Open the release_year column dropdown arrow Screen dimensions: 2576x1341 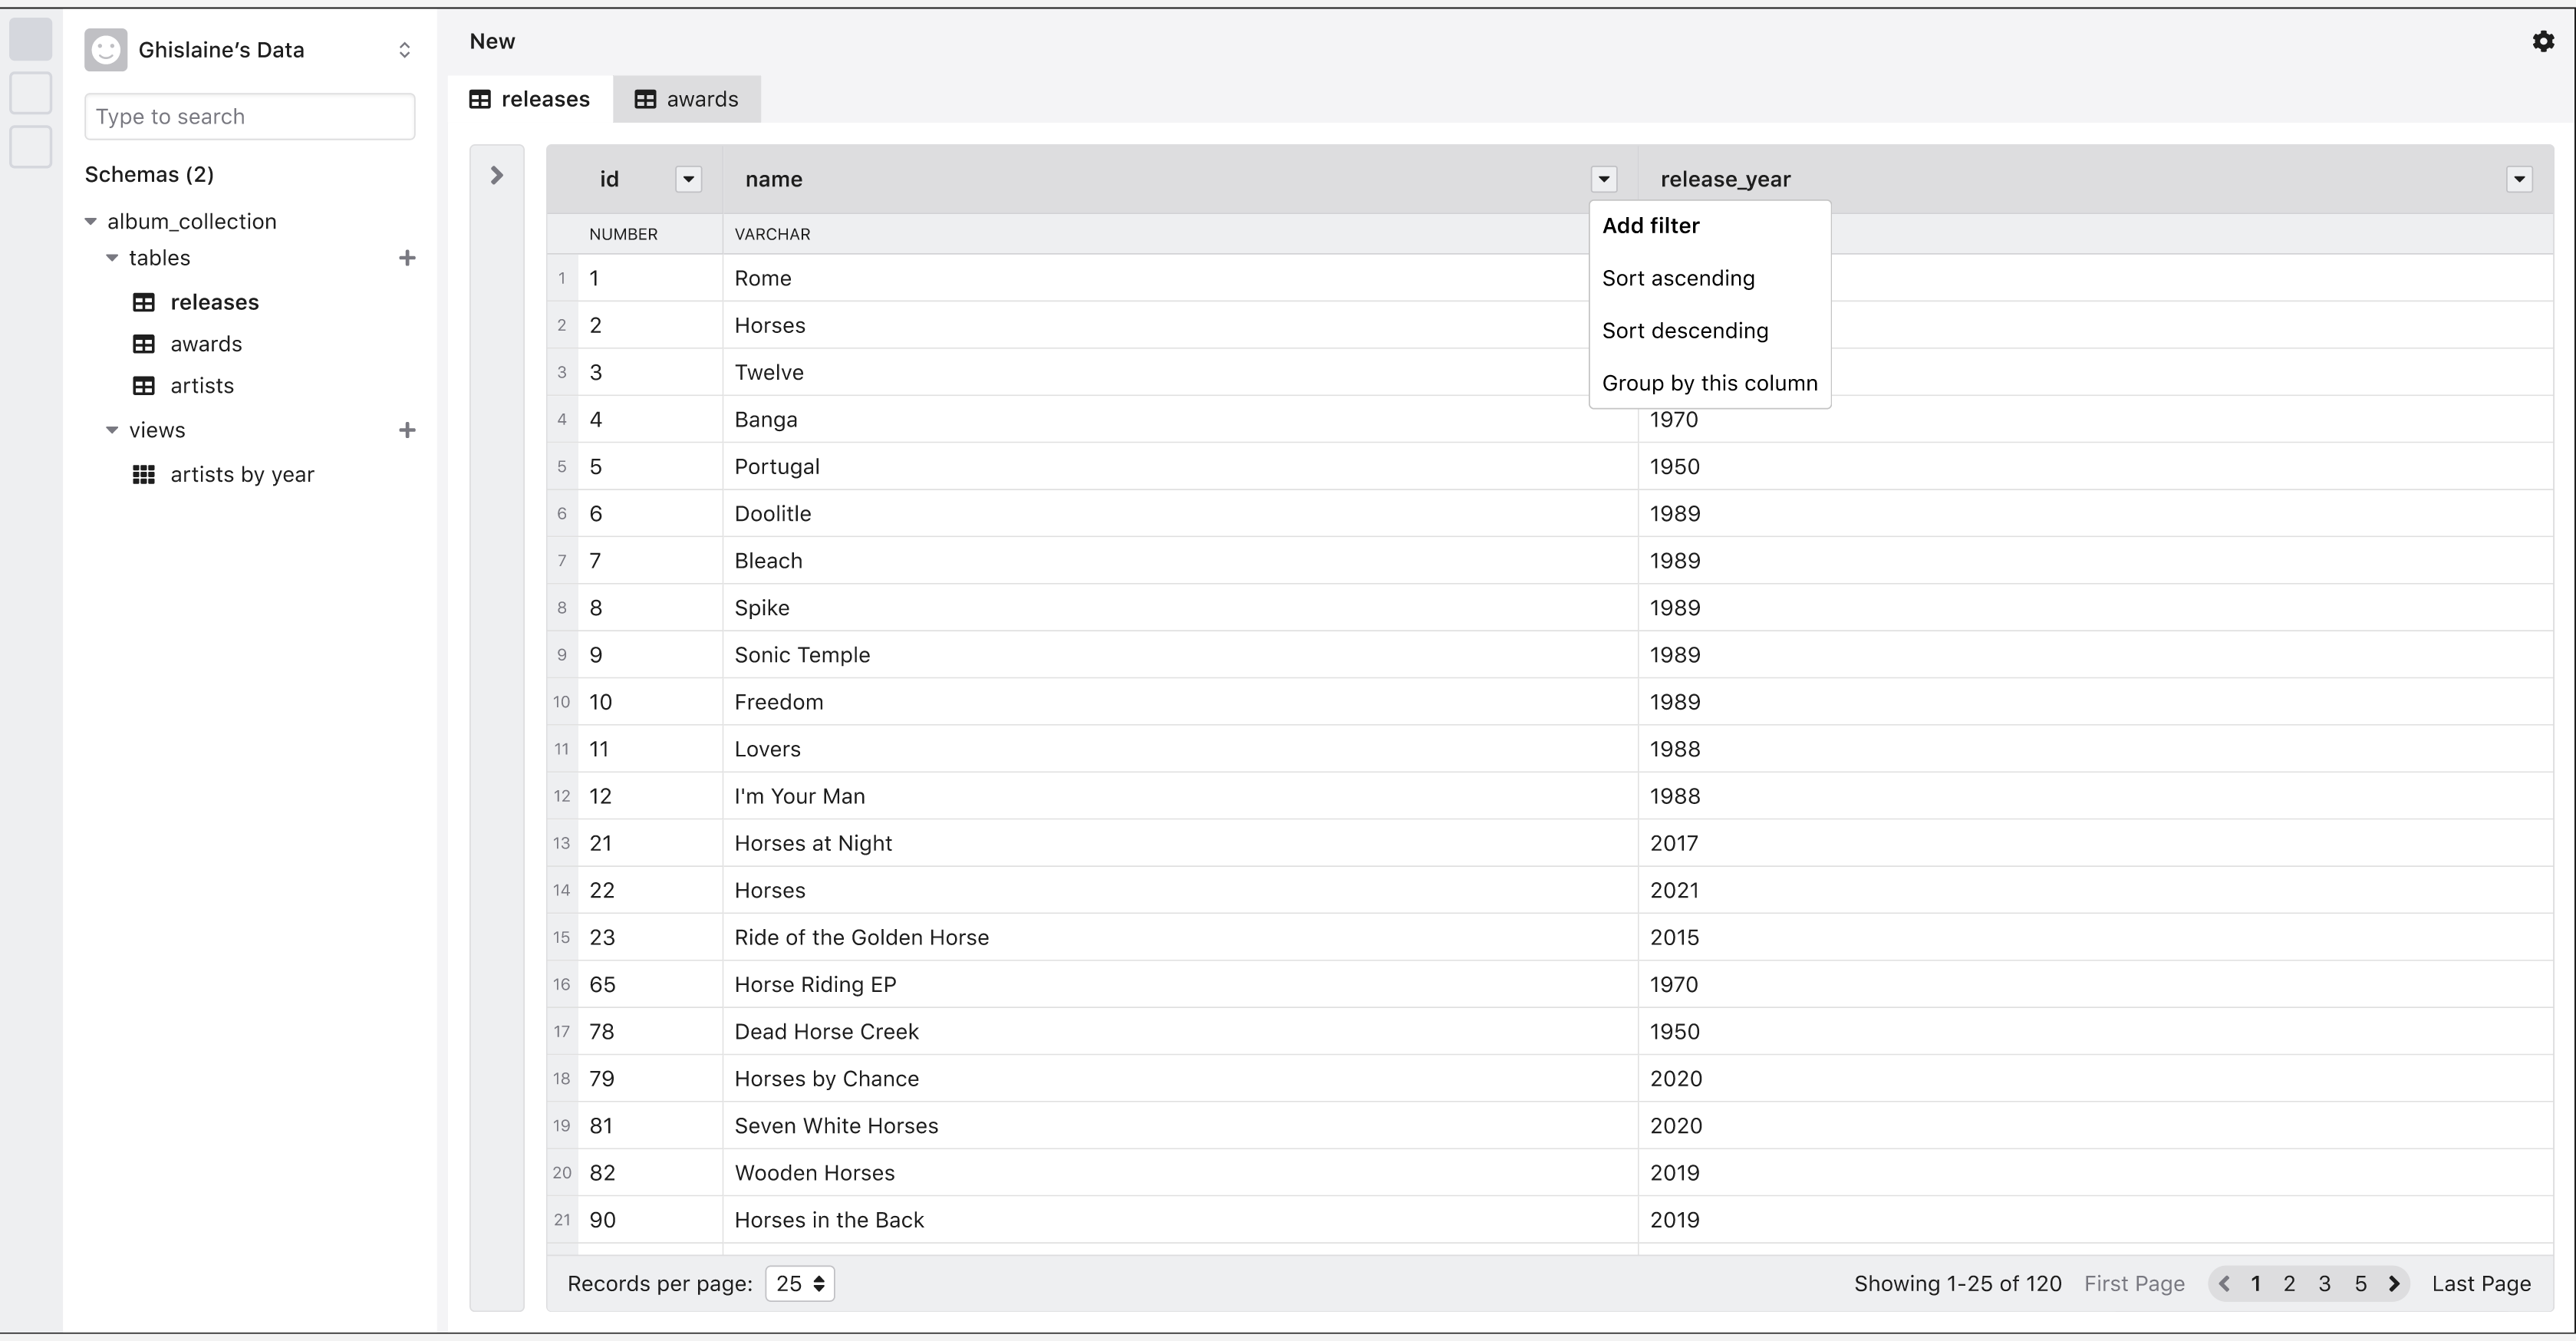click(x=2519, y=179)
